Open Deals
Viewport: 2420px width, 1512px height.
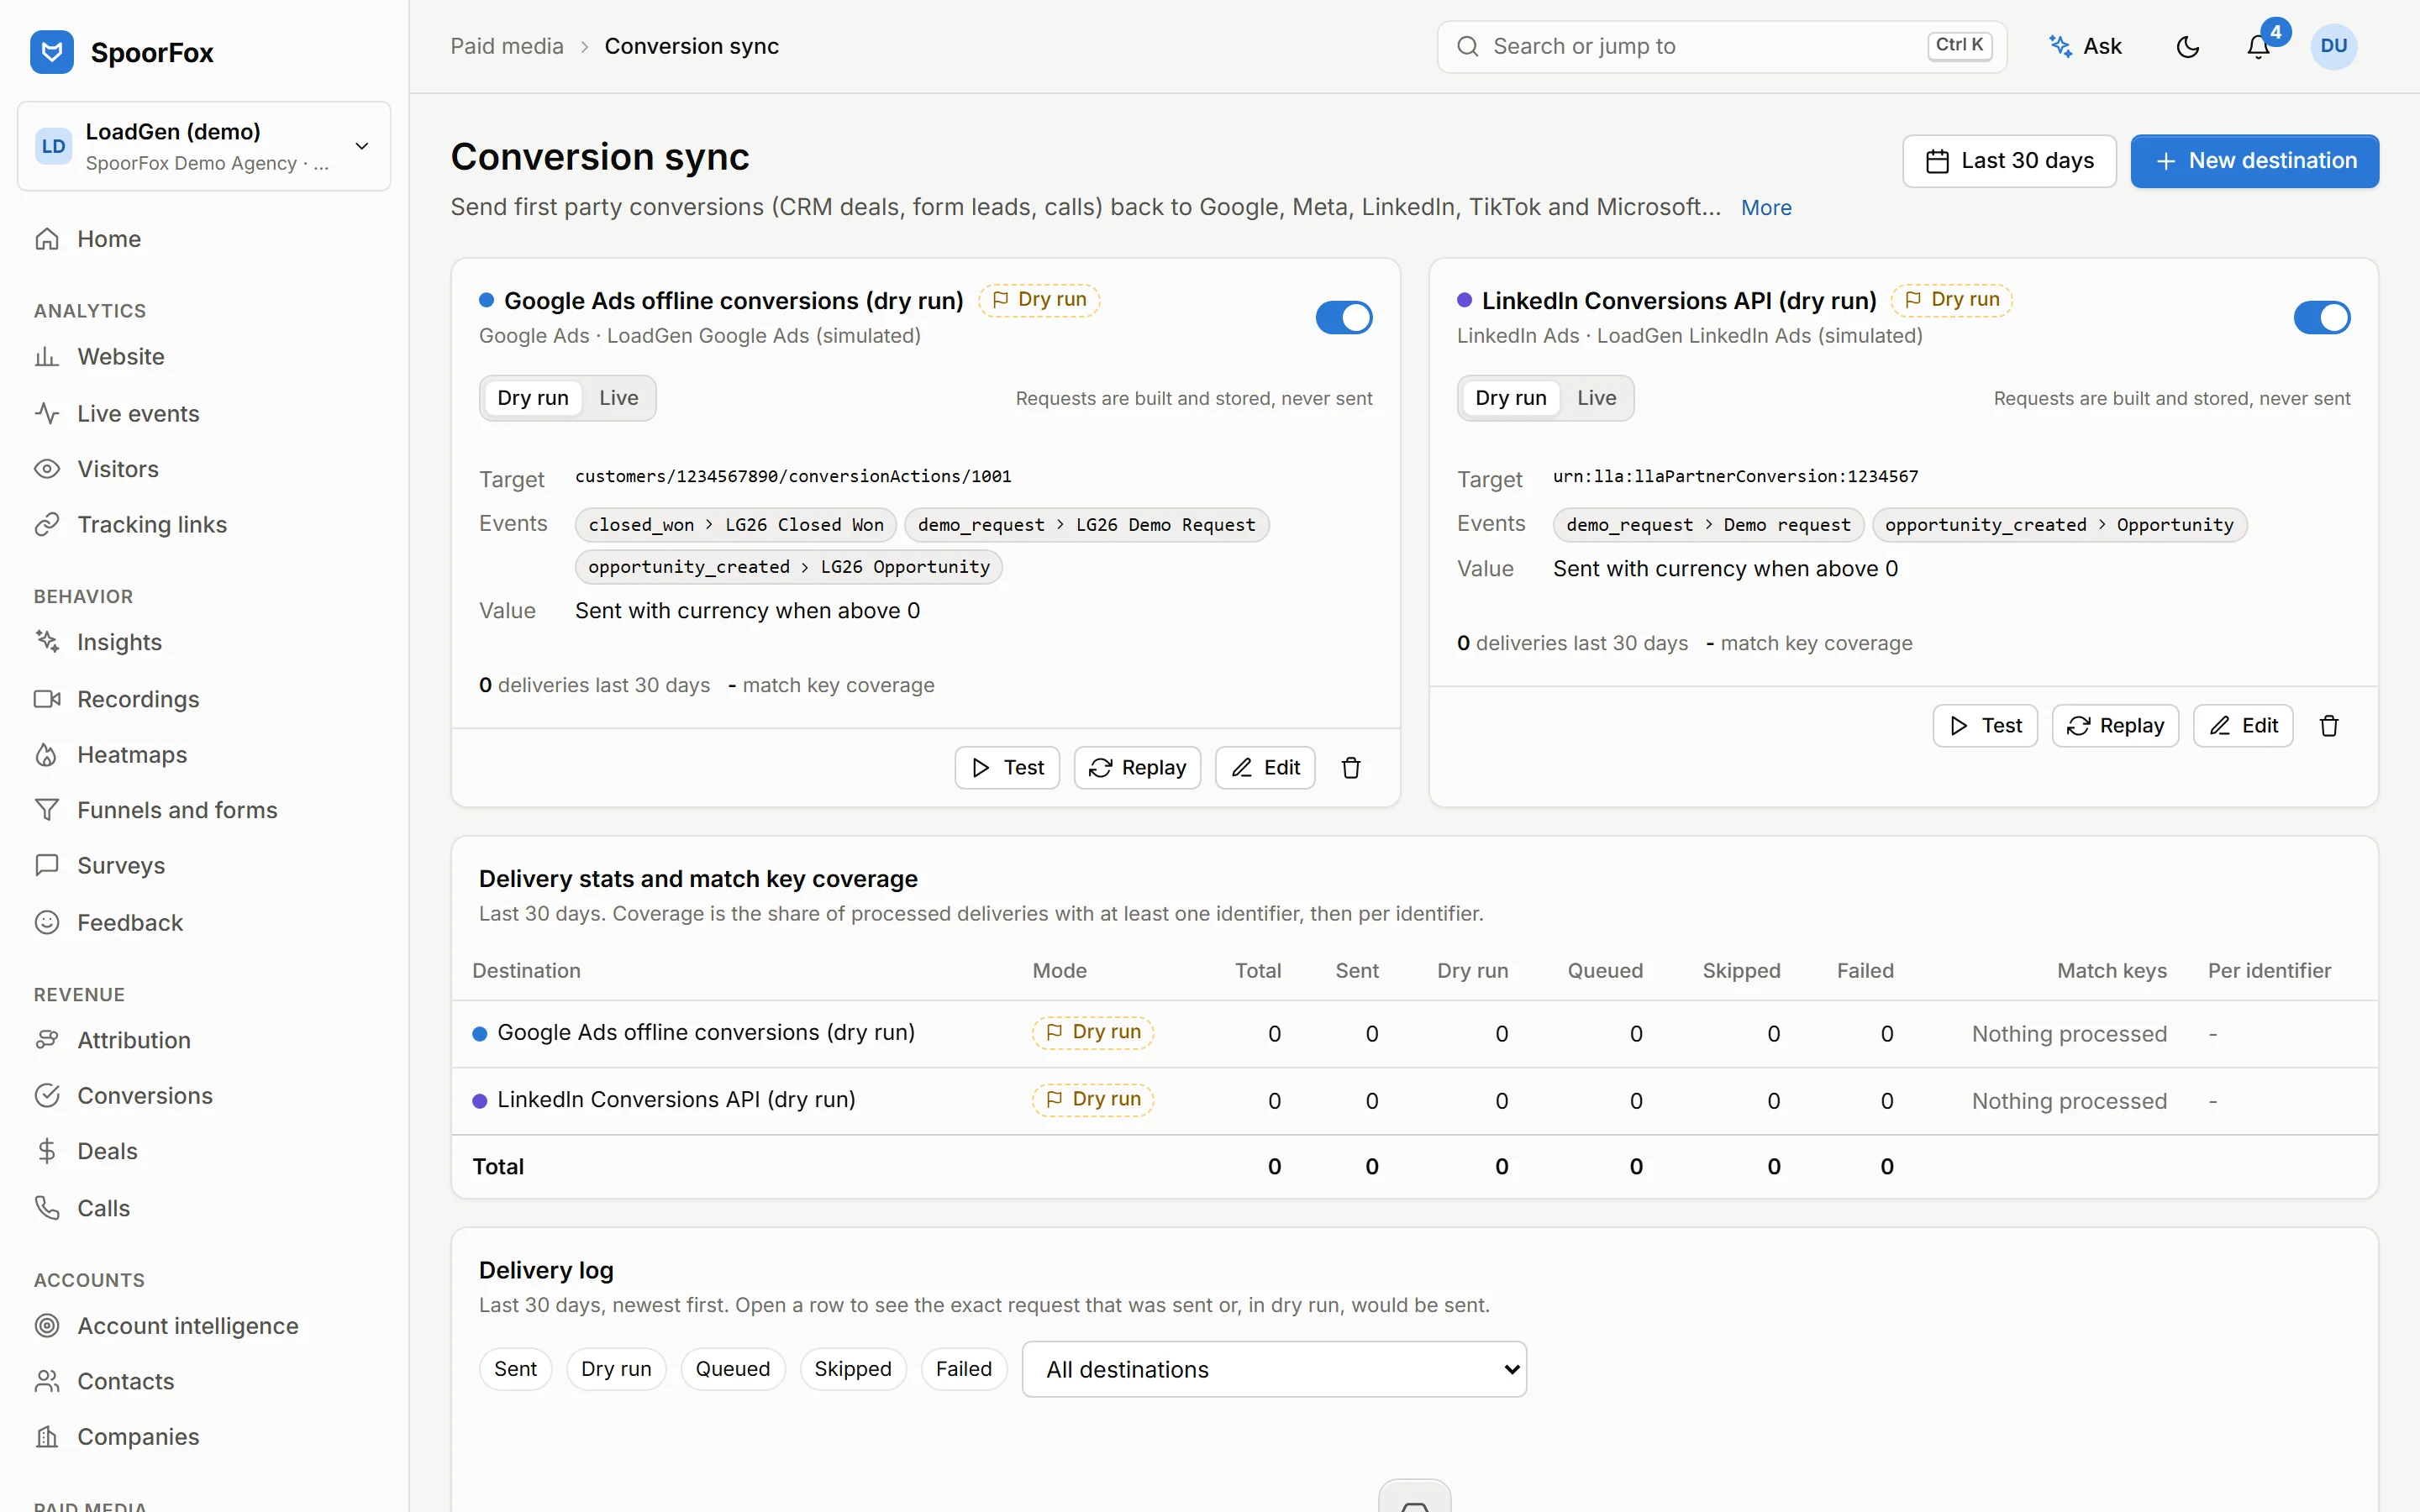click(204, 1152)
